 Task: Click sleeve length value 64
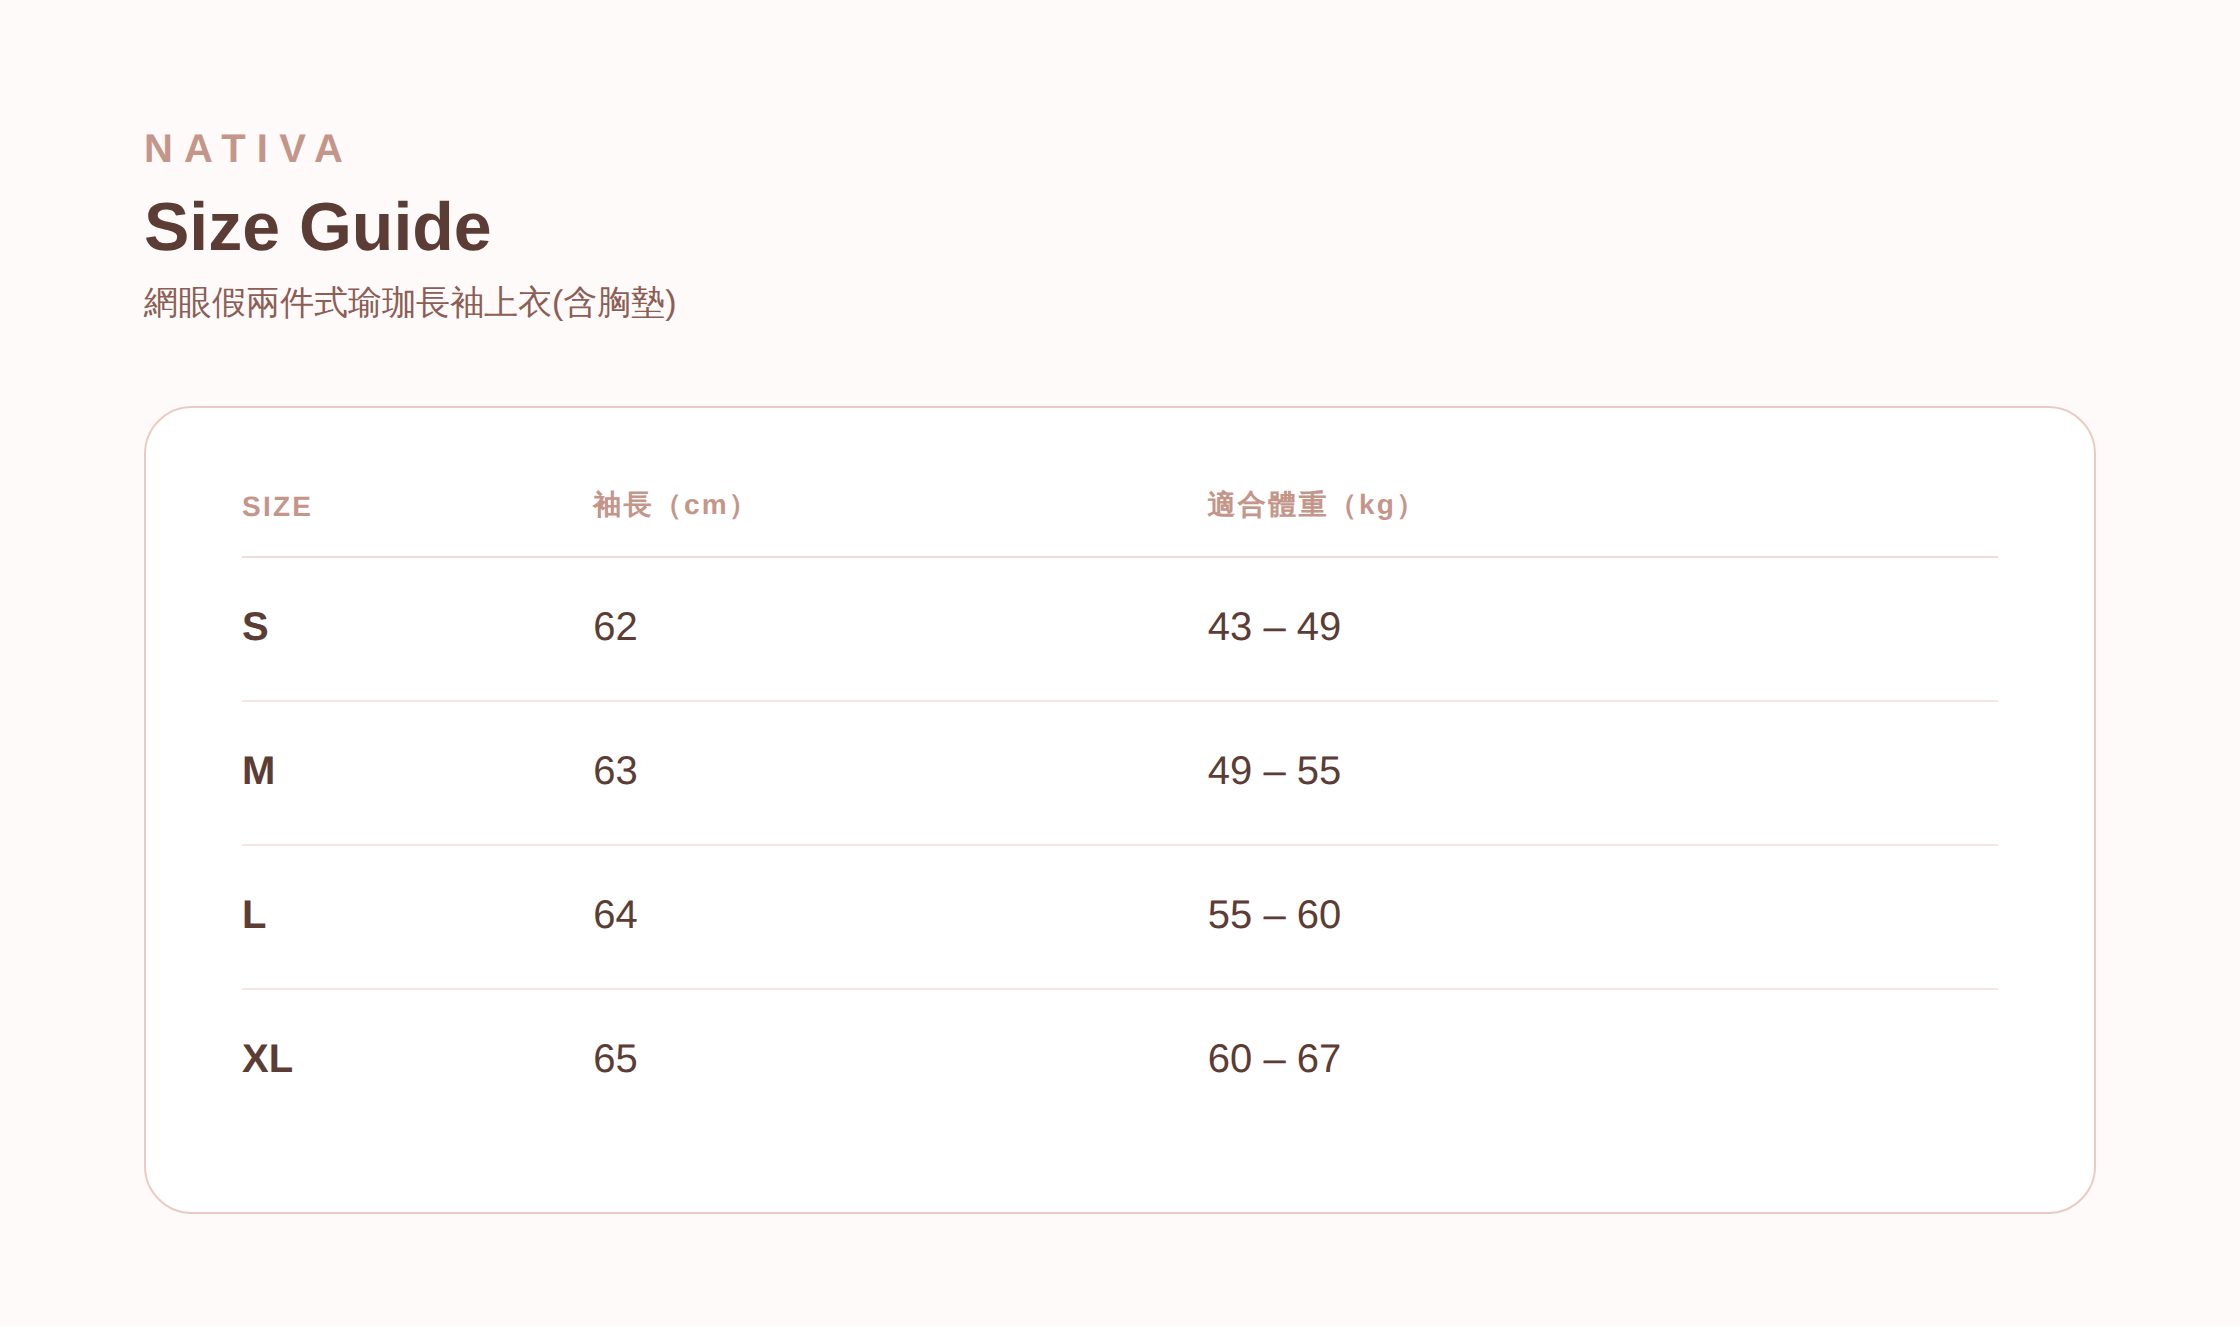pos(615,915)
